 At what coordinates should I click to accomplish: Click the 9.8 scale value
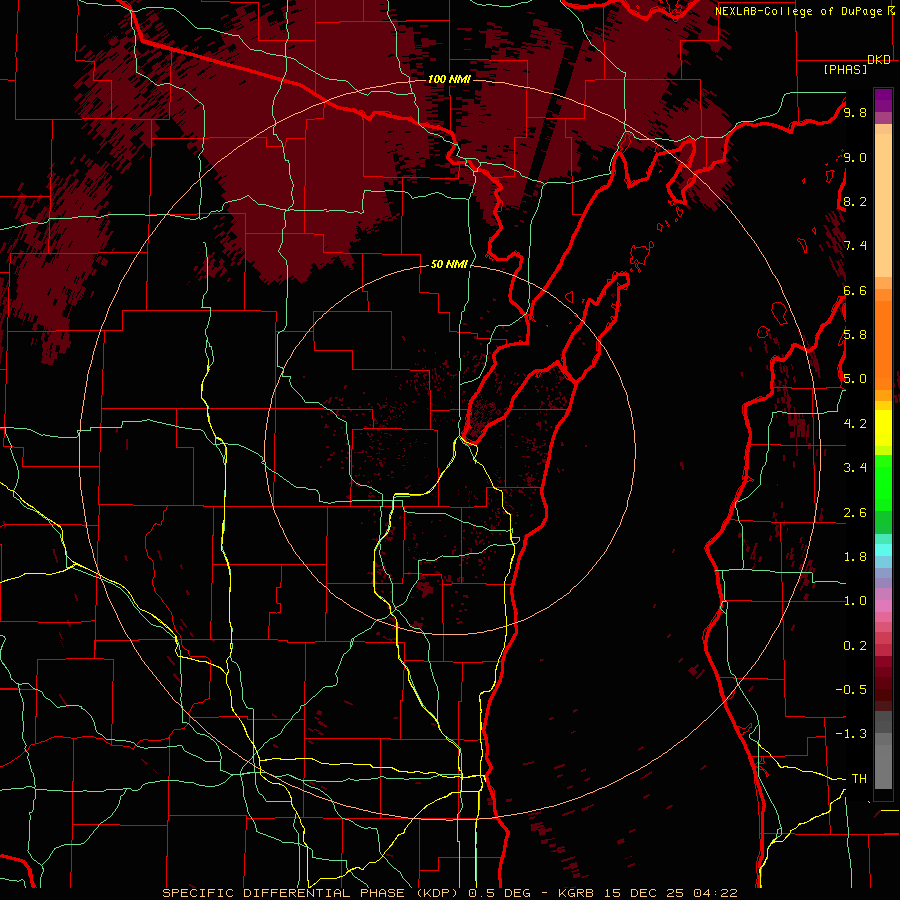pyautogui.click(x=855, y=113)
